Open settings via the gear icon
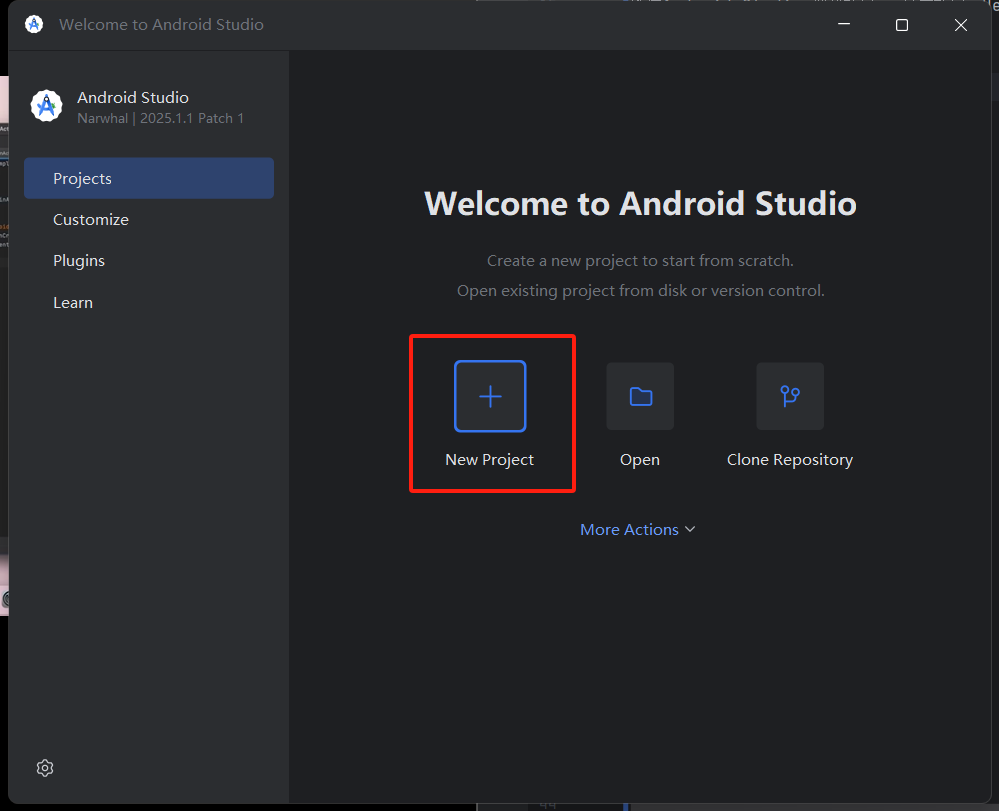999x811 pixels. pos(45,767)
